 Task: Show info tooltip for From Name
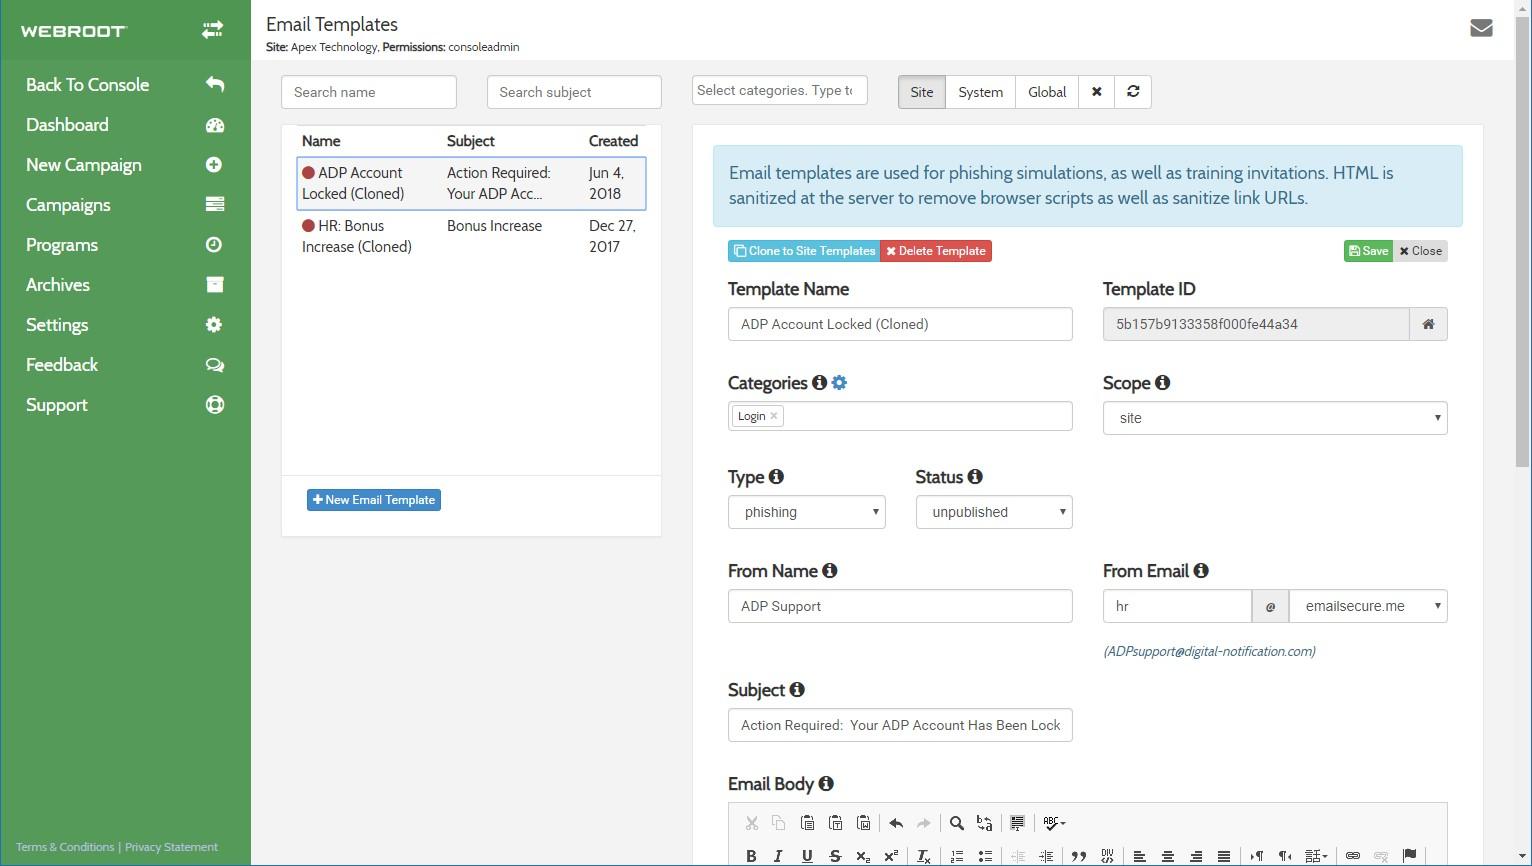tap(830, 571)
